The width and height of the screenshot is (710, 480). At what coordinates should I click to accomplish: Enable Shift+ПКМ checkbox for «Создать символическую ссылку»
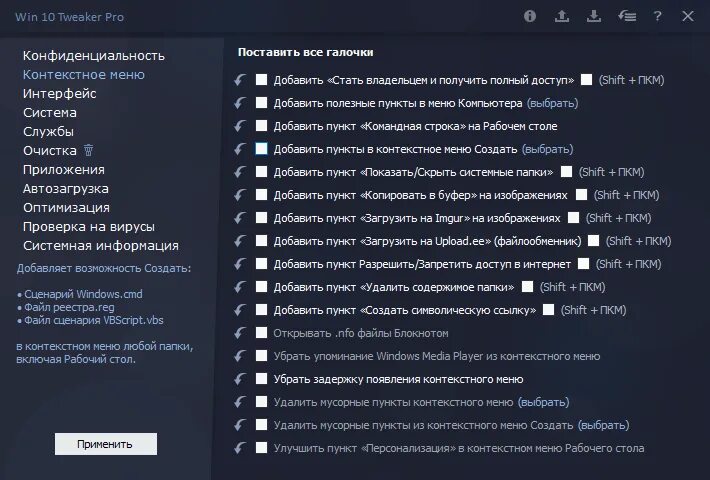pyautogui.click(x=548, y=310)
